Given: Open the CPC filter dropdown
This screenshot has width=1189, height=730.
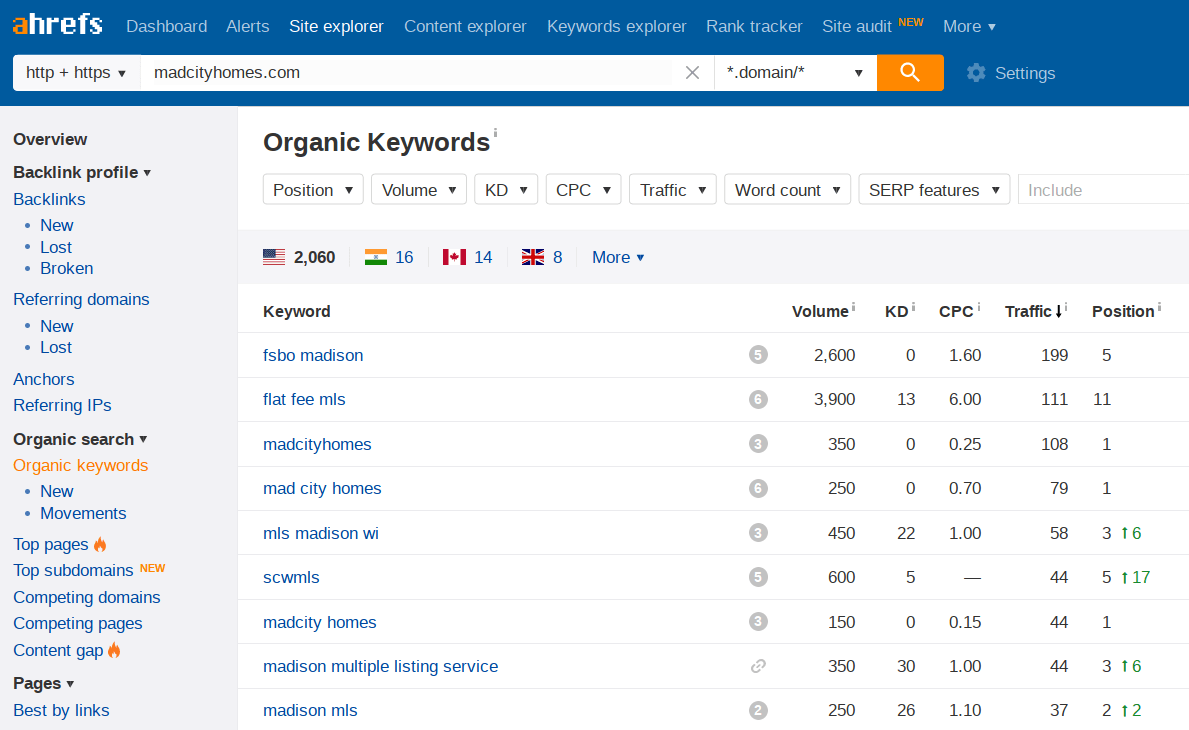Looking at the screenshot, I should coord(584,190).
